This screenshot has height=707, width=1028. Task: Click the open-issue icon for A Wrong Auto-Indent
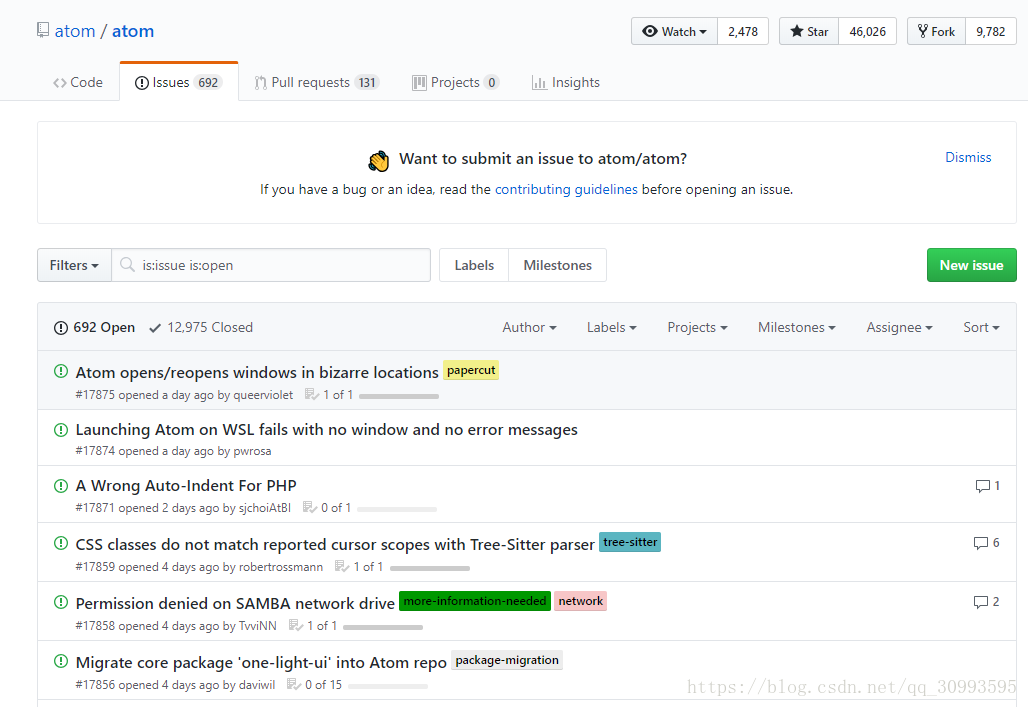(x=61, y=486)
